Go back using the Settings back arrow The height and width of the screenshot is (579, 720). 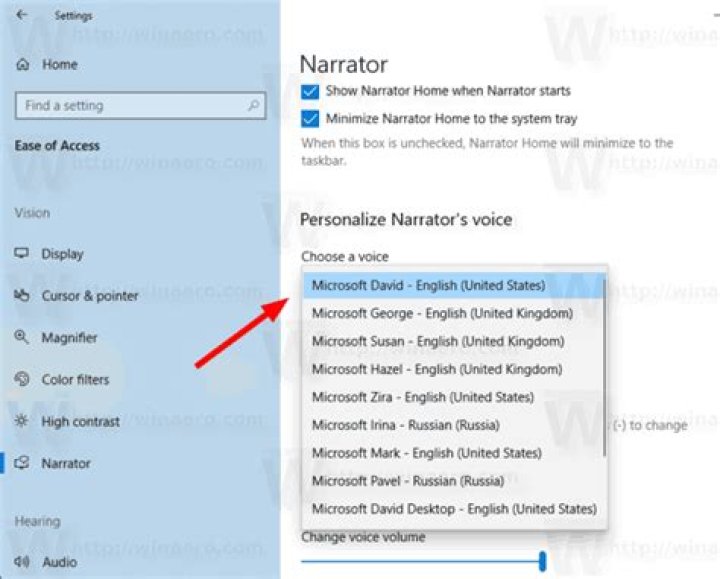22,15
